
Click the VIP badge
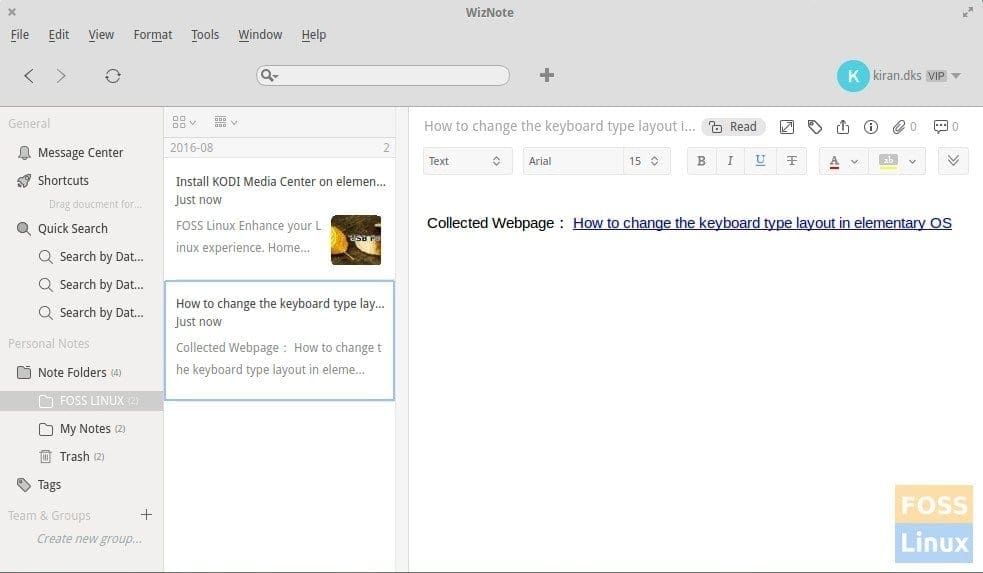click(x=936, y=76)
